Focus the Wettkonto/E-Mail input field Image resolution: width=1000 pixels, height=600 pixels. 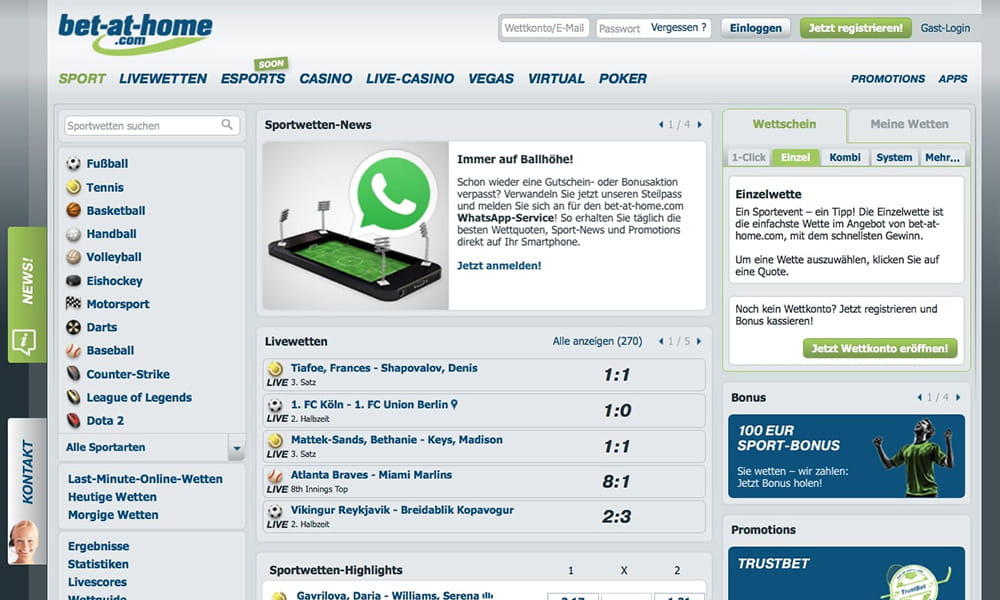click(x=545, y=28)
